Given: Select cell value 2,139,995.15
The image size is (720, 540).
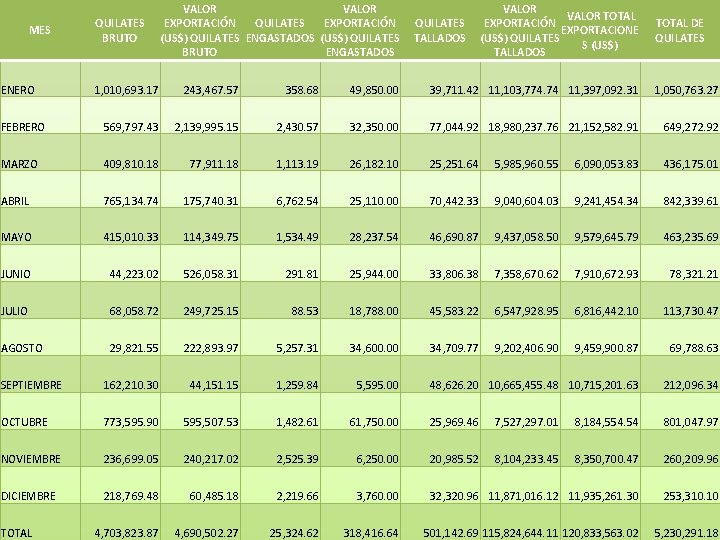Looking at the screenshot, I should [x=206, y=127].
